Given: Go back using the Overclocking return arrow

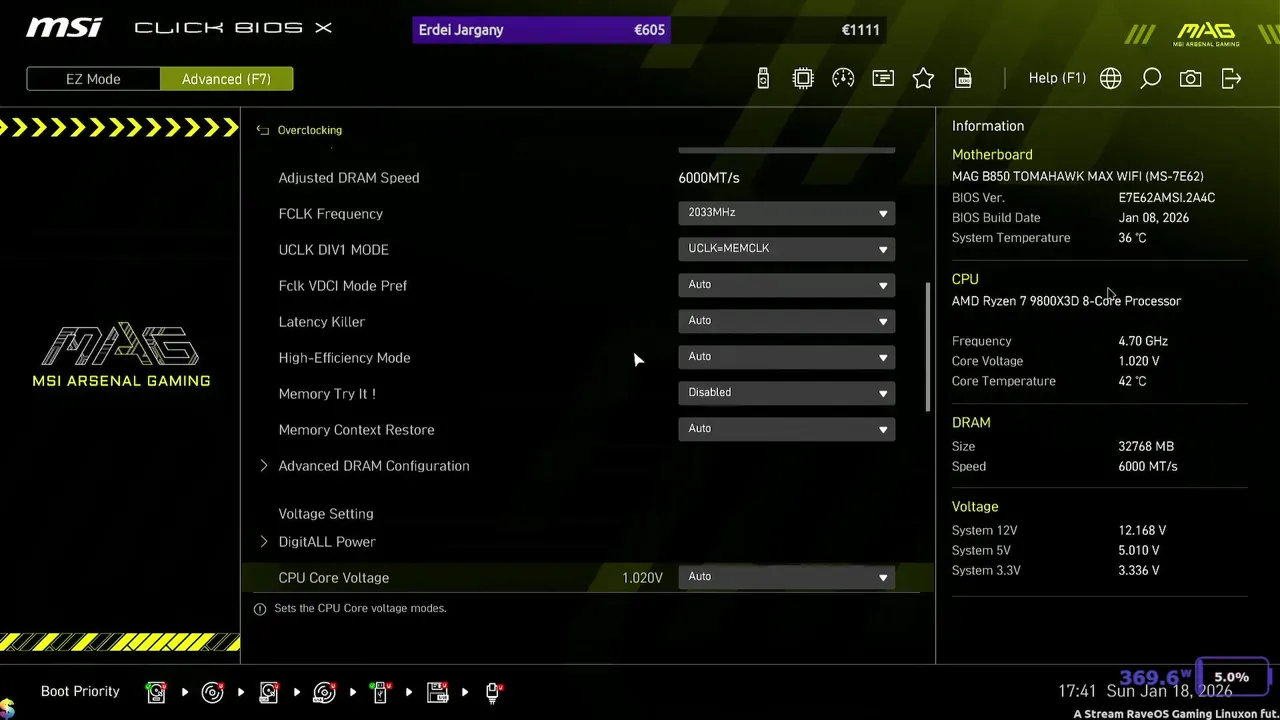Looking at the screenshot, I should [263, 130].
